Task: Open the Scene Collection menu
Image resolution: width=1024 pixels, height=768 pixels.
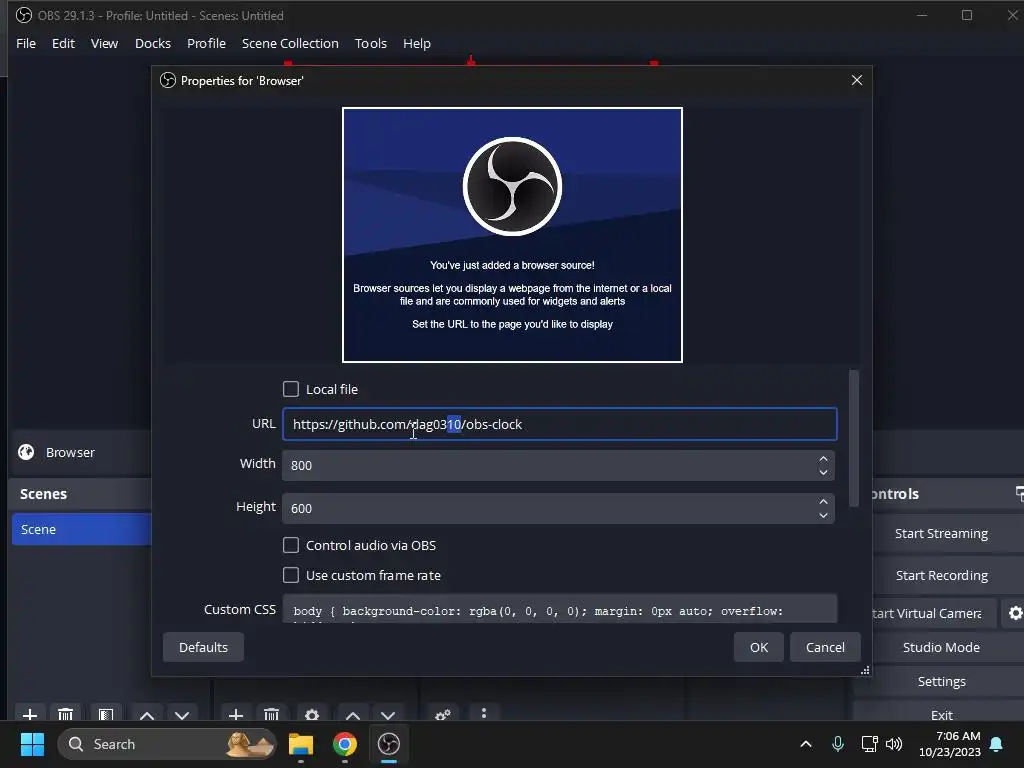Action: pyautogui.click(x=290, y=43)
